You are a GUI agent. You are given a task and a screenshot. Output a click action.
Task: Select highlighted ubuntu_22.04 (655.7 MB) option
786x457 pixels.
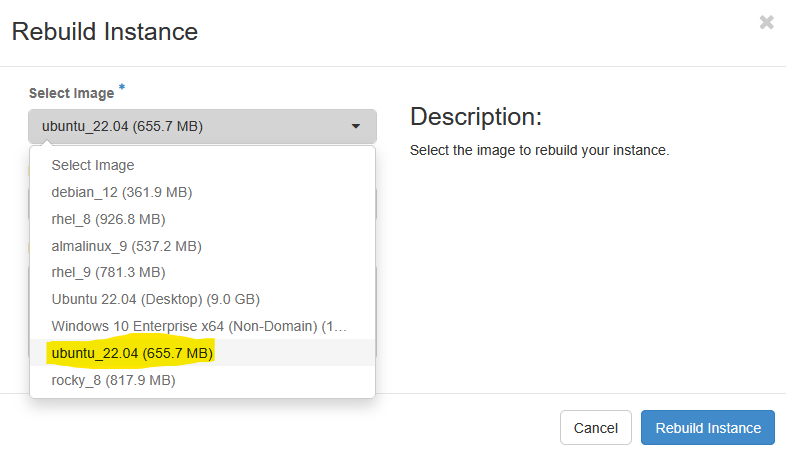(203, 353)
